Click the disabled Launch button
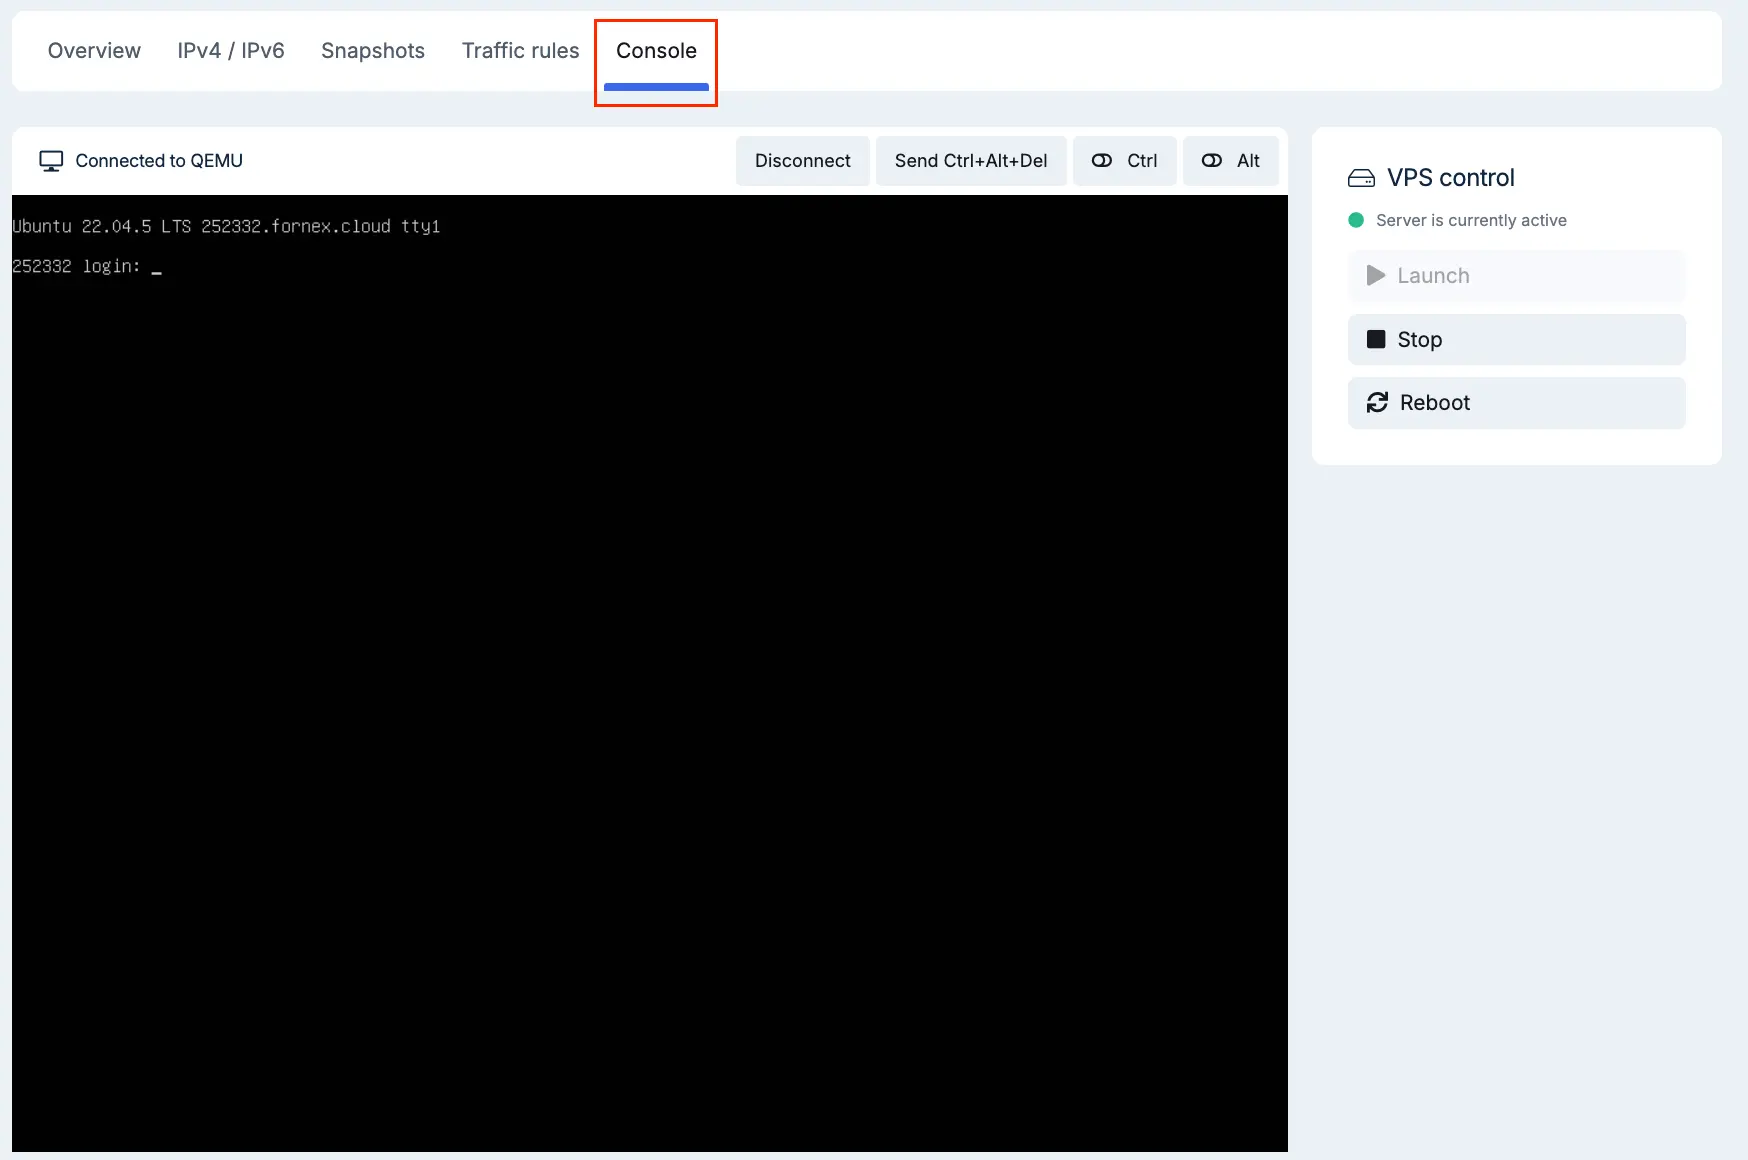 [x=1517, y=276]
